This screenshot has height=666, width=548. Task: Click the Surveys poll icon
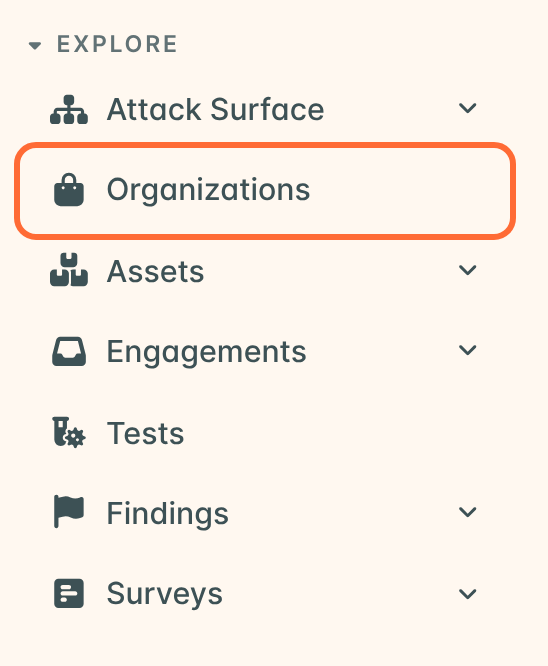[x=69, y=593]
